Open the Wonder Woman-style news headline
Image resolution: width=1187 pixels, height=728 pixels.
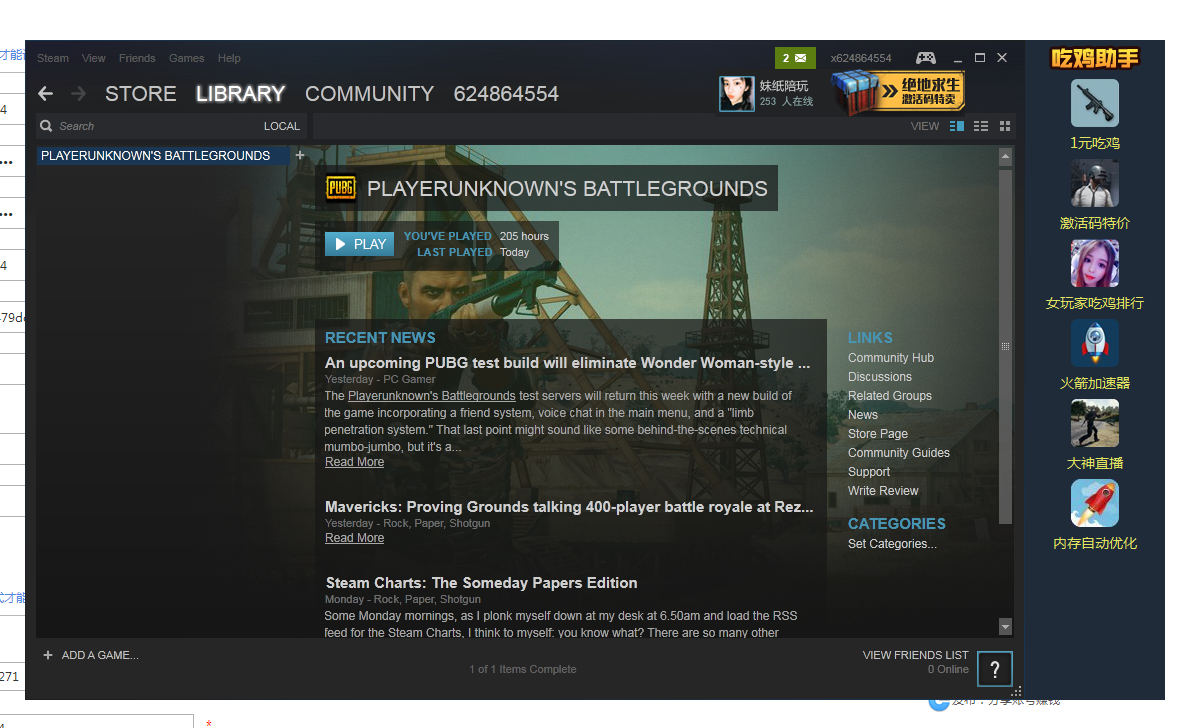[567, 363]
